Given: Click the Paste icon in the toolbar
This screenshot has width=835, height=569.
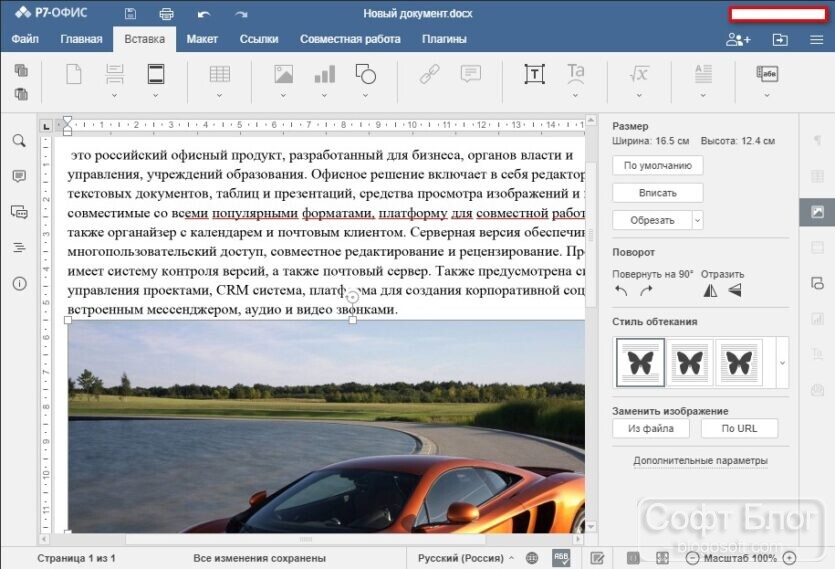Looking at the screenshot, I should (21, 94).
